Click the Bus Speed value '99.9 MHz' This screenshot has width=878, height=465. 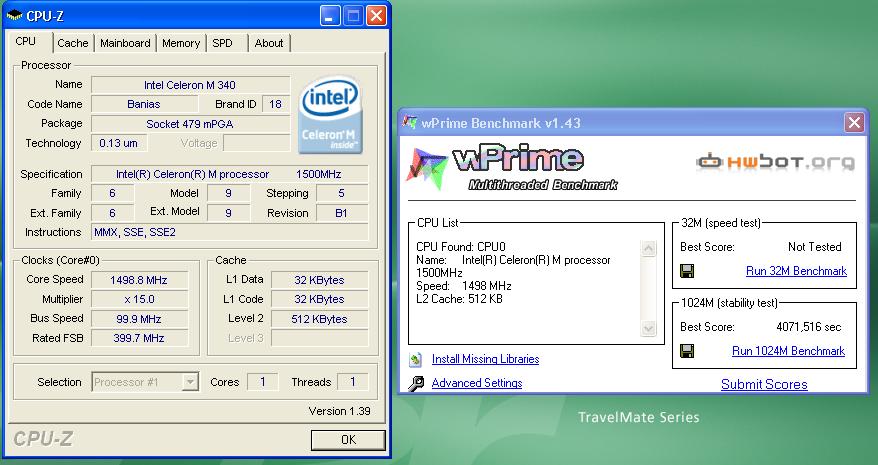(139, 319)
